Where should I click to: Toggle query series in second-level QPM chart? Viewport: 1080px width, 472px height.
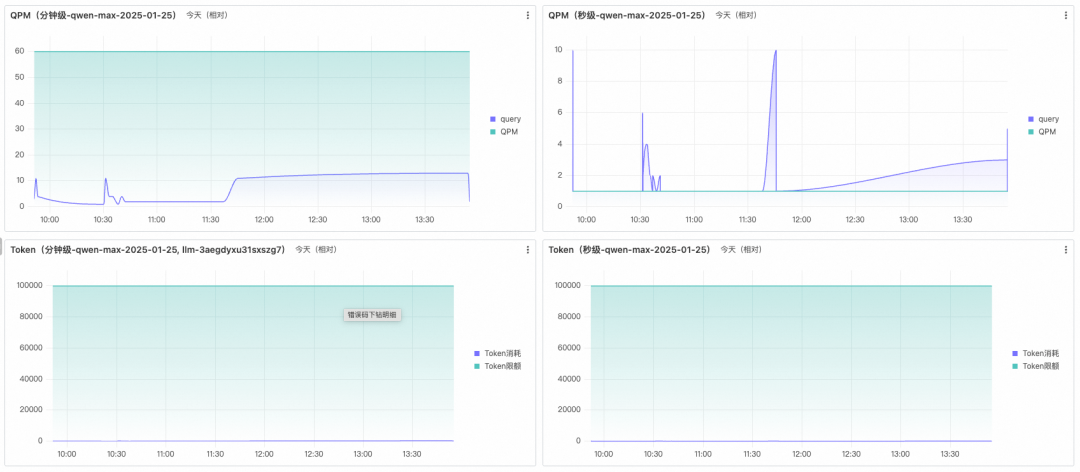(1048, 119)
